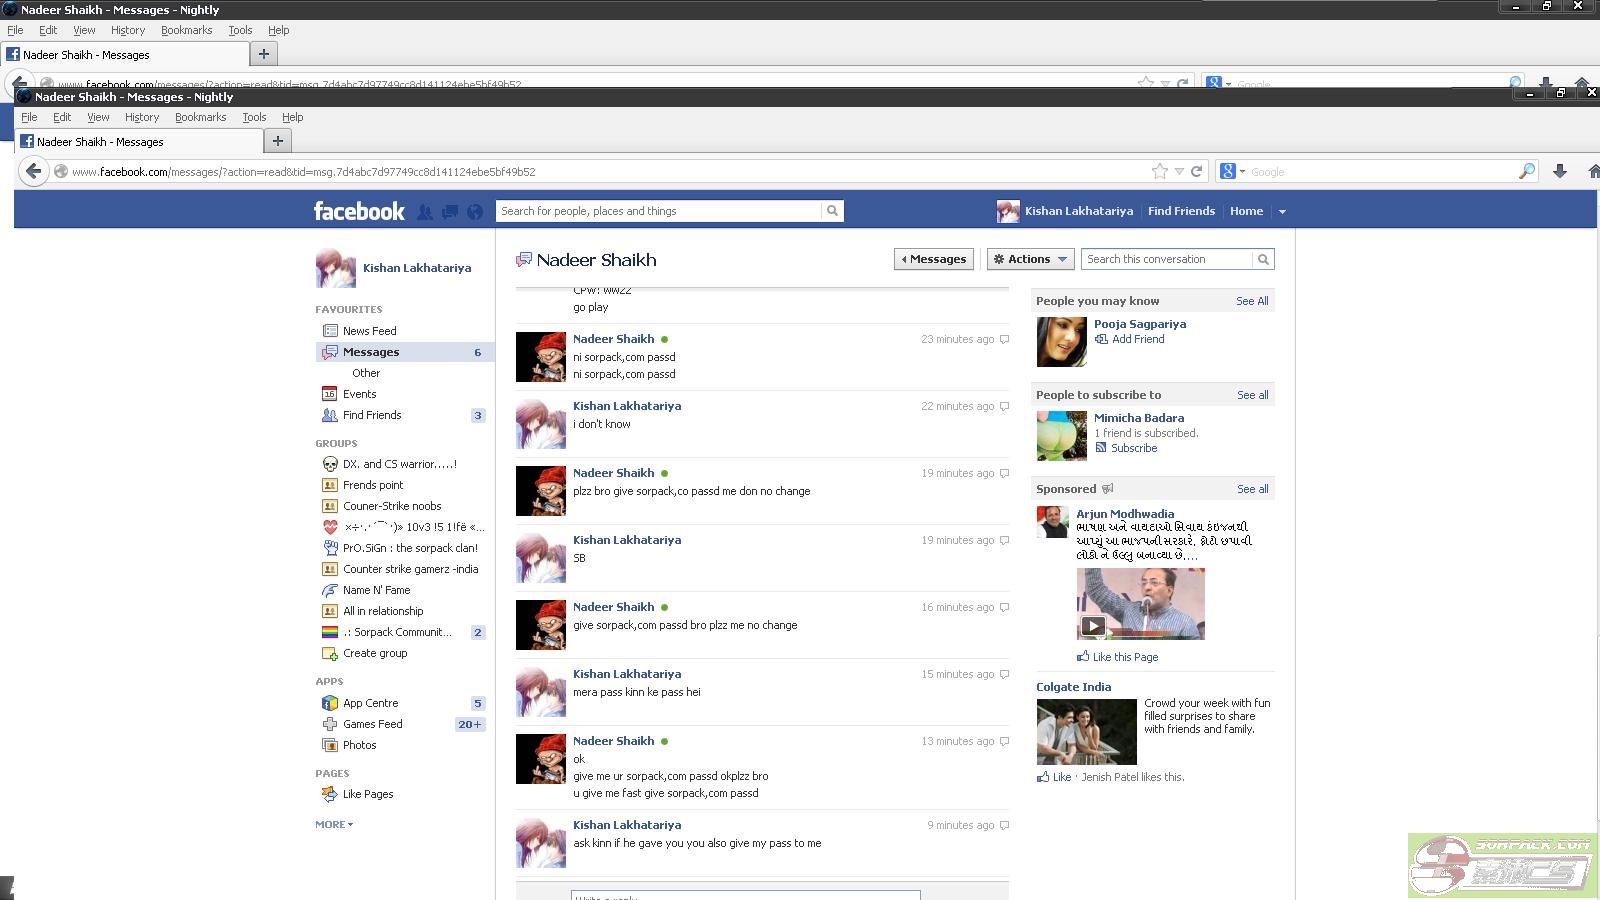Open the Facebook messages icon in header
The width and height of the screenshot is (1600, 900).
pyautogui.click(x=450, y=212)
